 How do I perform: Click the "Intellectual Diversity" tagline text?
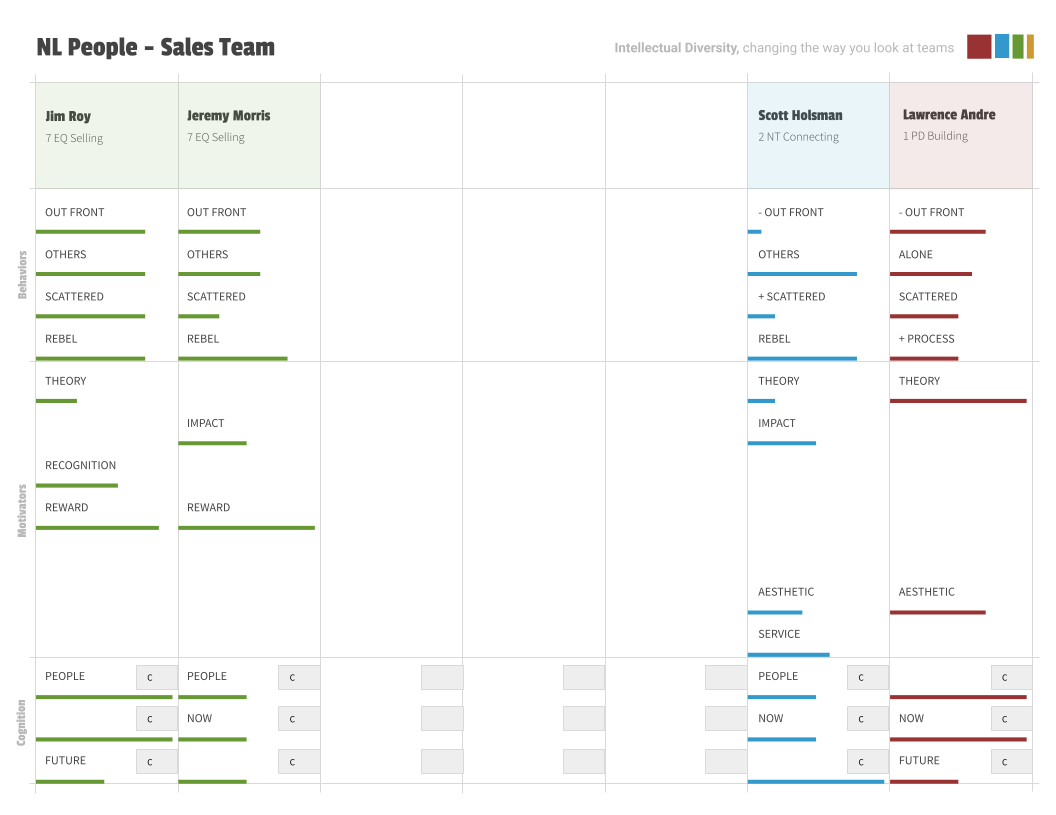click(676, 48)
